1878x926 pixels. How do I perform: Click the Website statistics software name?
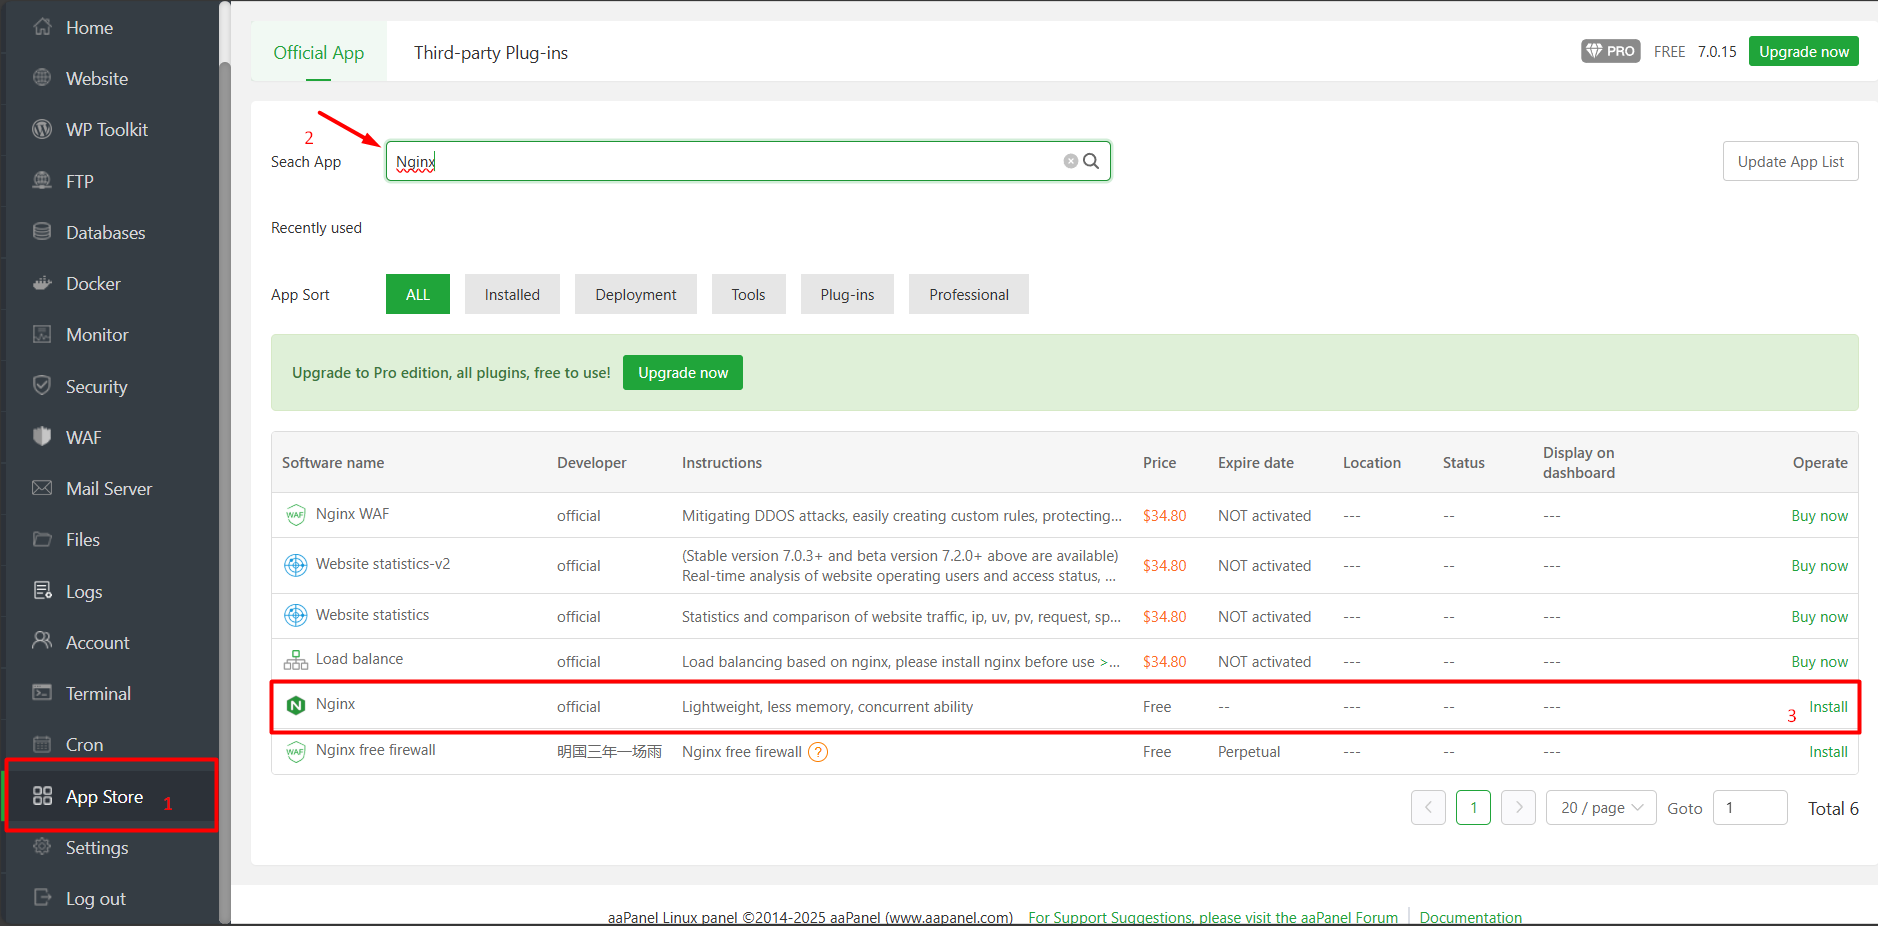coord(372,614)
